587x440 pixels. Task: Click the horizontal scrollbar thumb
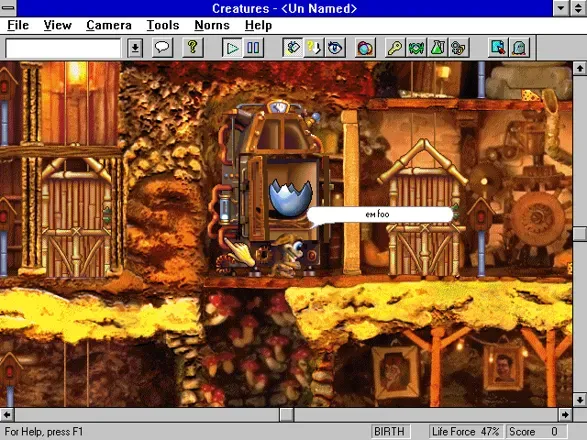click(x=287, y=415)
